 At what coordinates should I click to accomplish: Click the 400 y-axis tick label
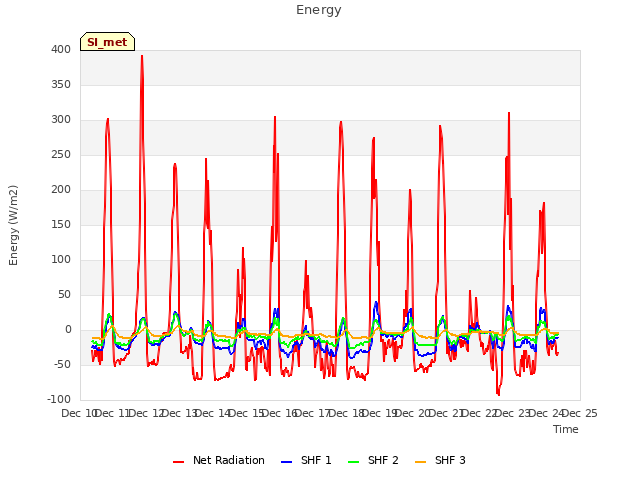61,50
